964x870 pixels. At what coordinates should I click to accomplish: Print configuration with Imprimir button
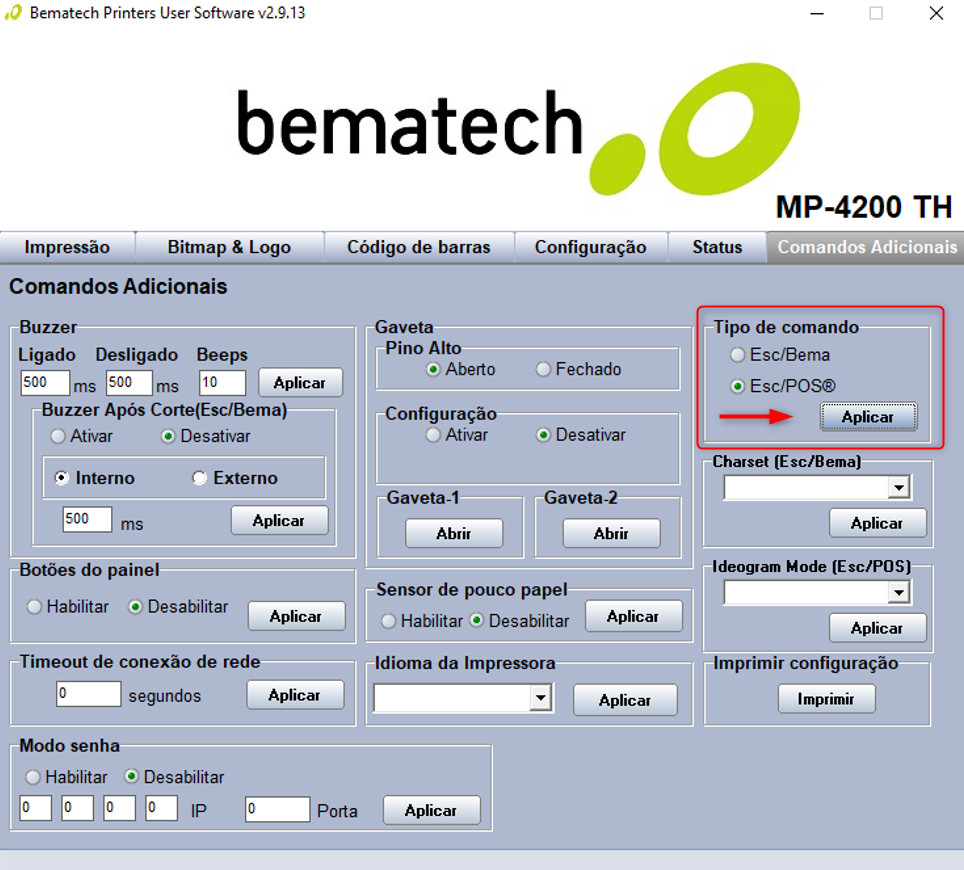click(x=826, y=699)
